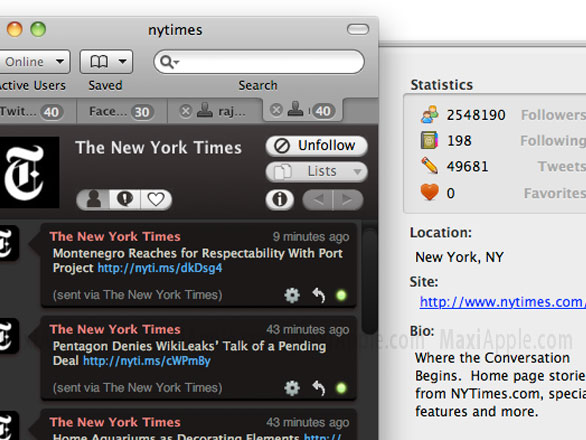Click the timeline scrollbar thumb
The image size is (586, 440).
pos(370,281)
